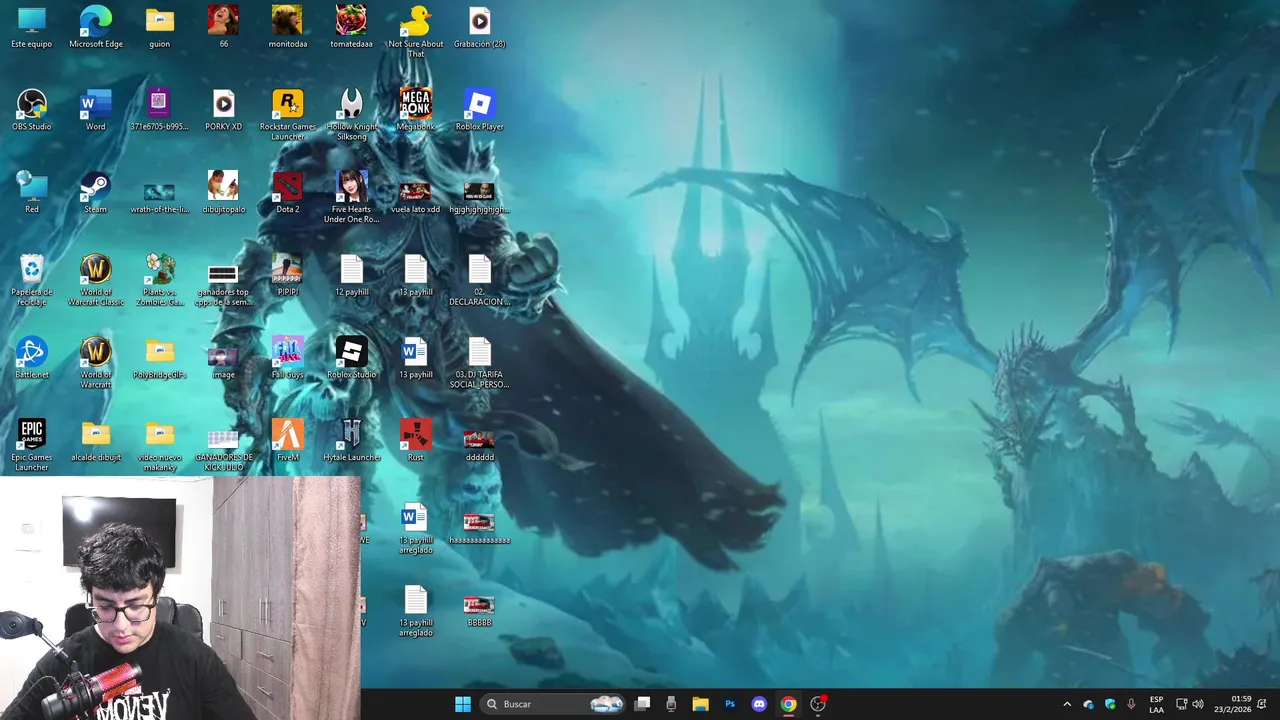Select the 02. DECLARACION document icon
The width and height of the screenshot is (1280, 720).
click(479, 281)
